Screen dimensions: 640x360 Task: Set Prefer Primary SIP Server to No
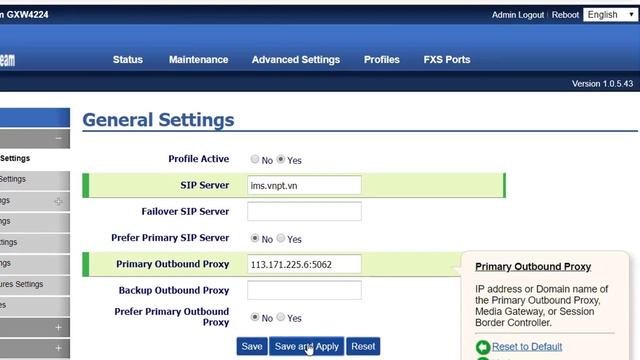255,238
